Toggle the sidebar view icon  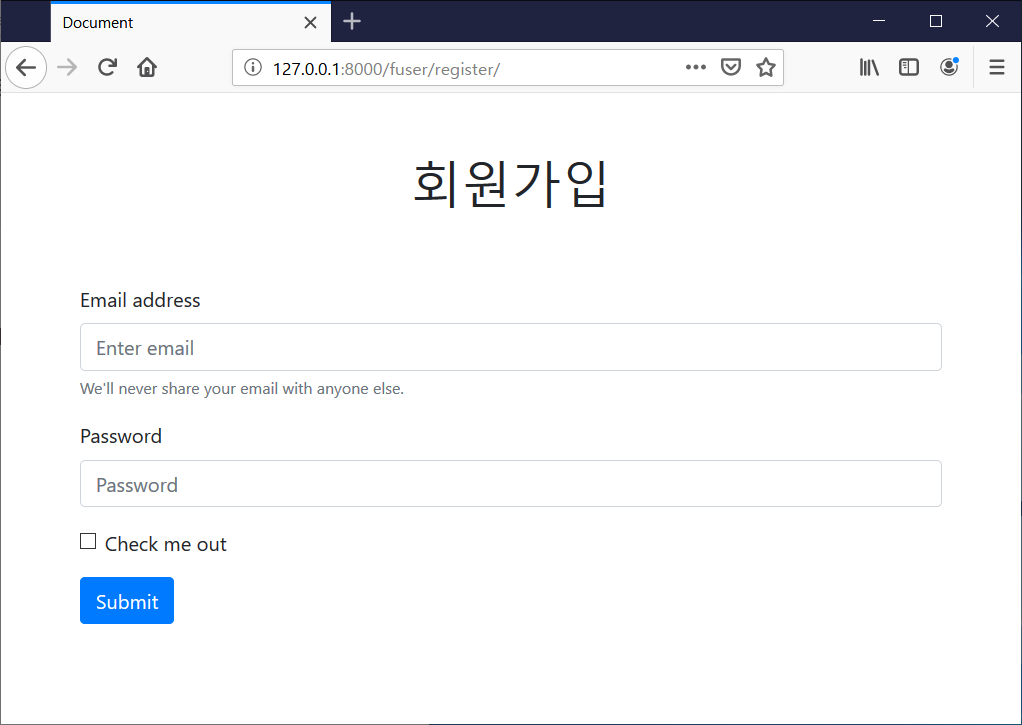pos(909,67)
